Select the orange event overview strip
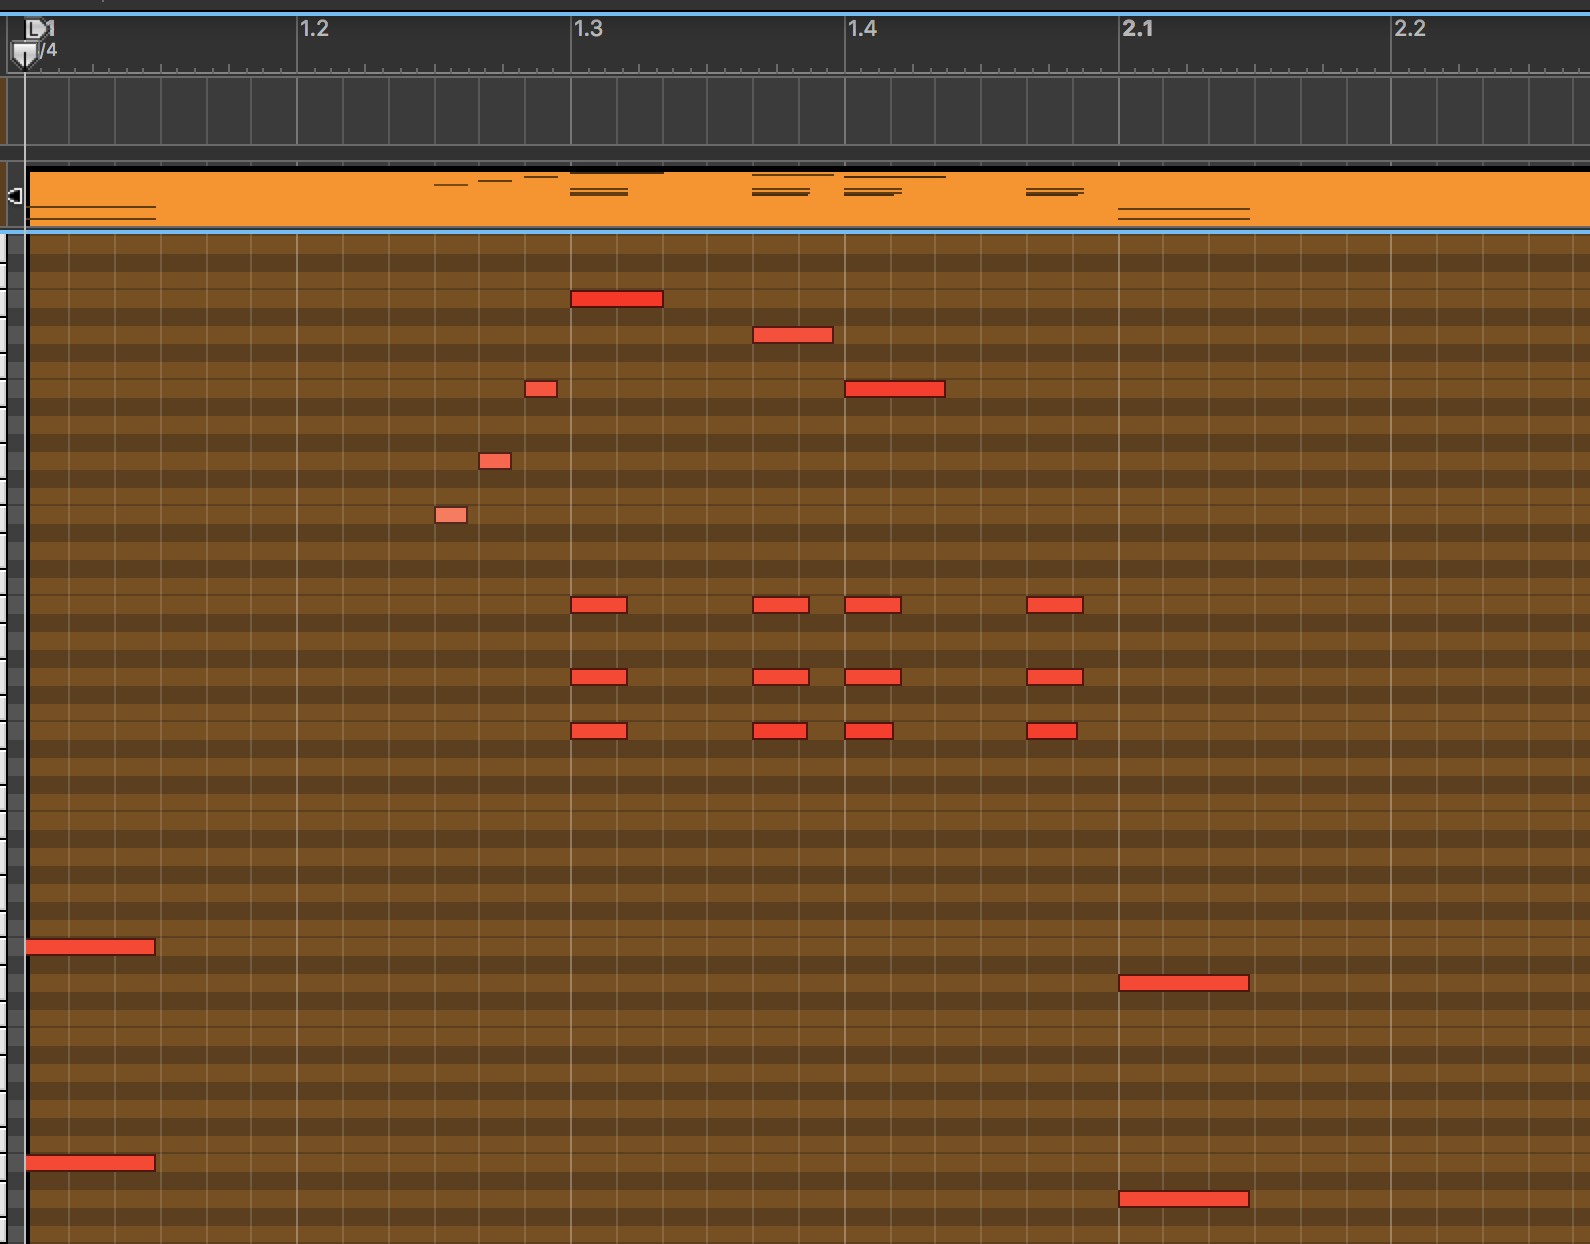 coord(808,199)
